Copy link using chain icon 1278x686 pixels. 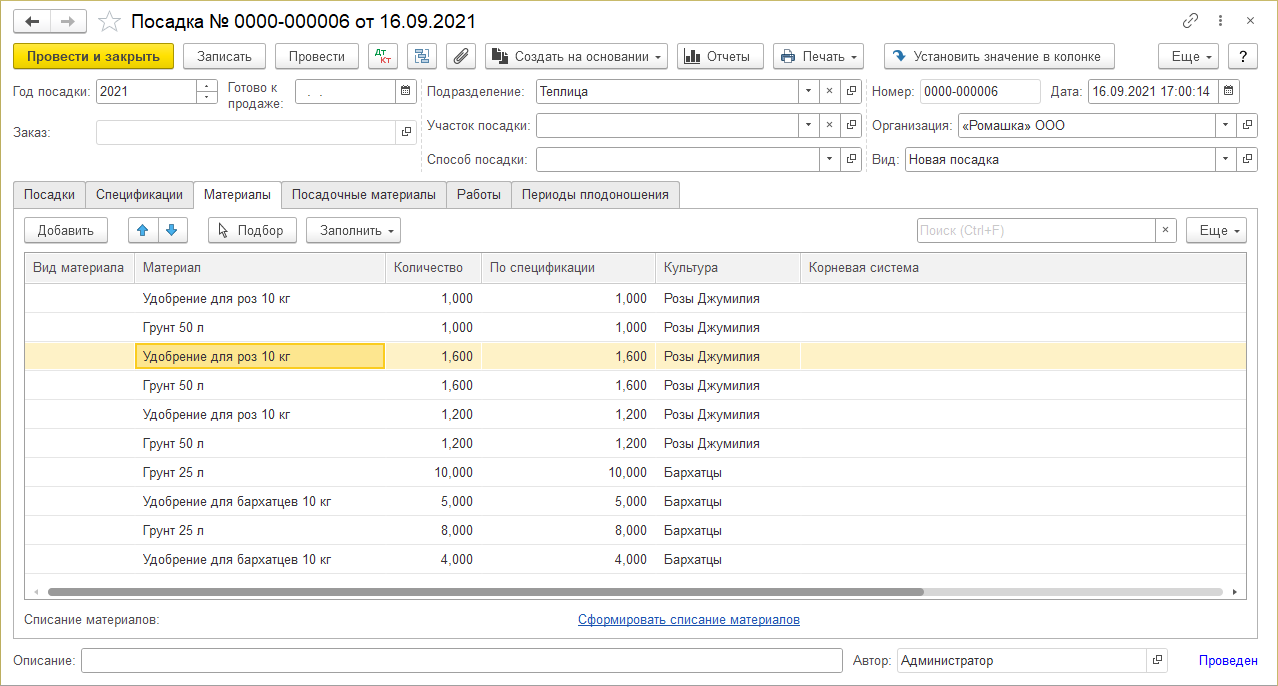coord(1190,21)
